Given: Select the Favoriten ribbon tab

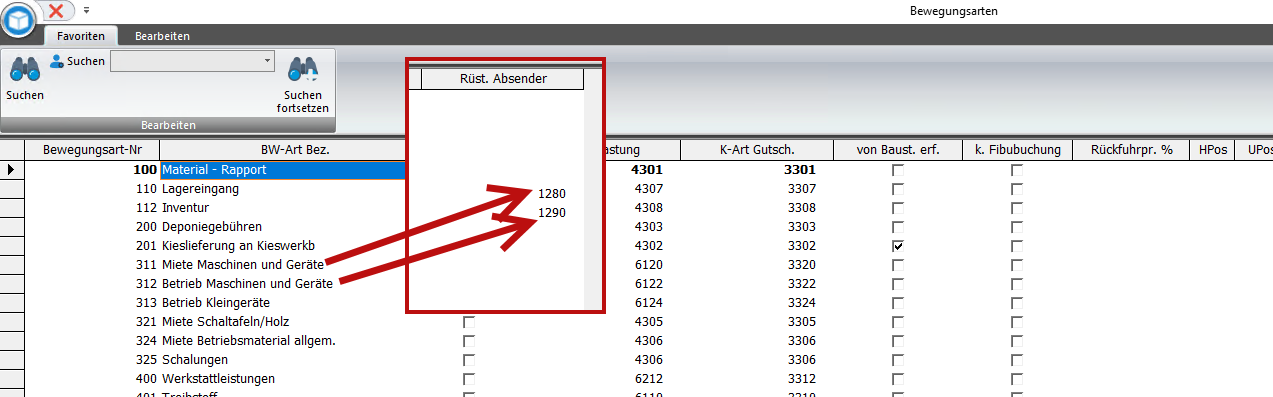Looking at the screenshot, I should coord(81,36).
